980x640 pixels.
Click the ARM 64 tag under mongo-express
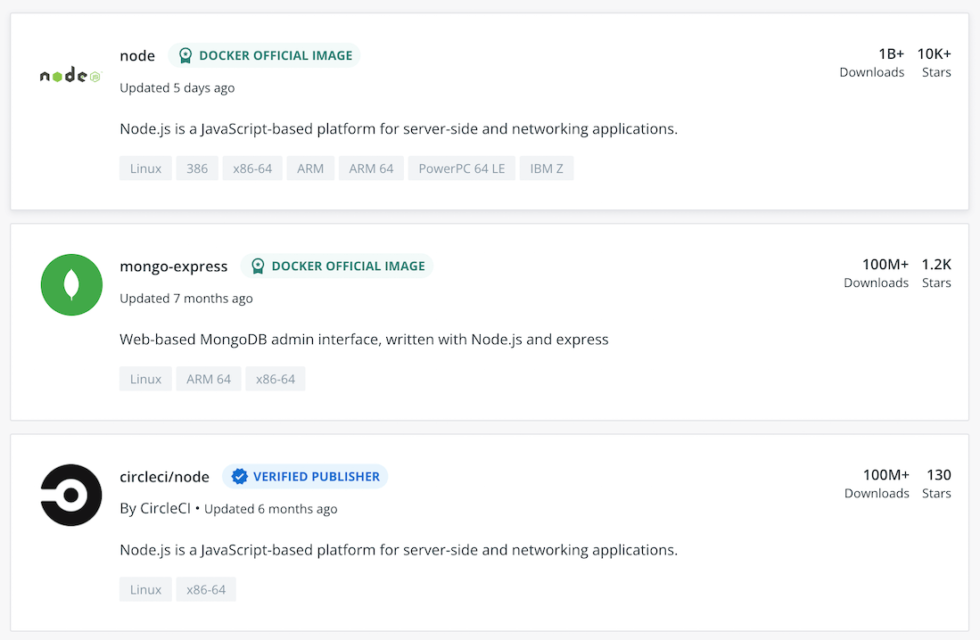click(208, 378)
